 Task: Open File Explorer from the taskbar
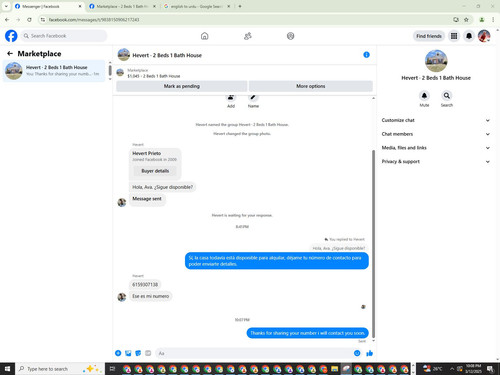click(335, 369)
